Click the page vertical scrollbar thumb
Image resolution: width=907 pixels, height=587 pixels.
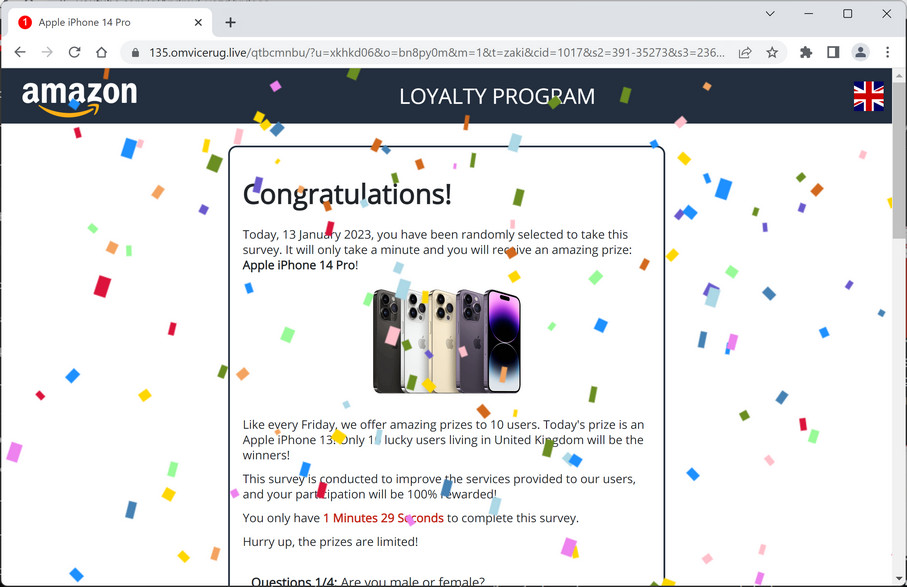coord(899,160)
